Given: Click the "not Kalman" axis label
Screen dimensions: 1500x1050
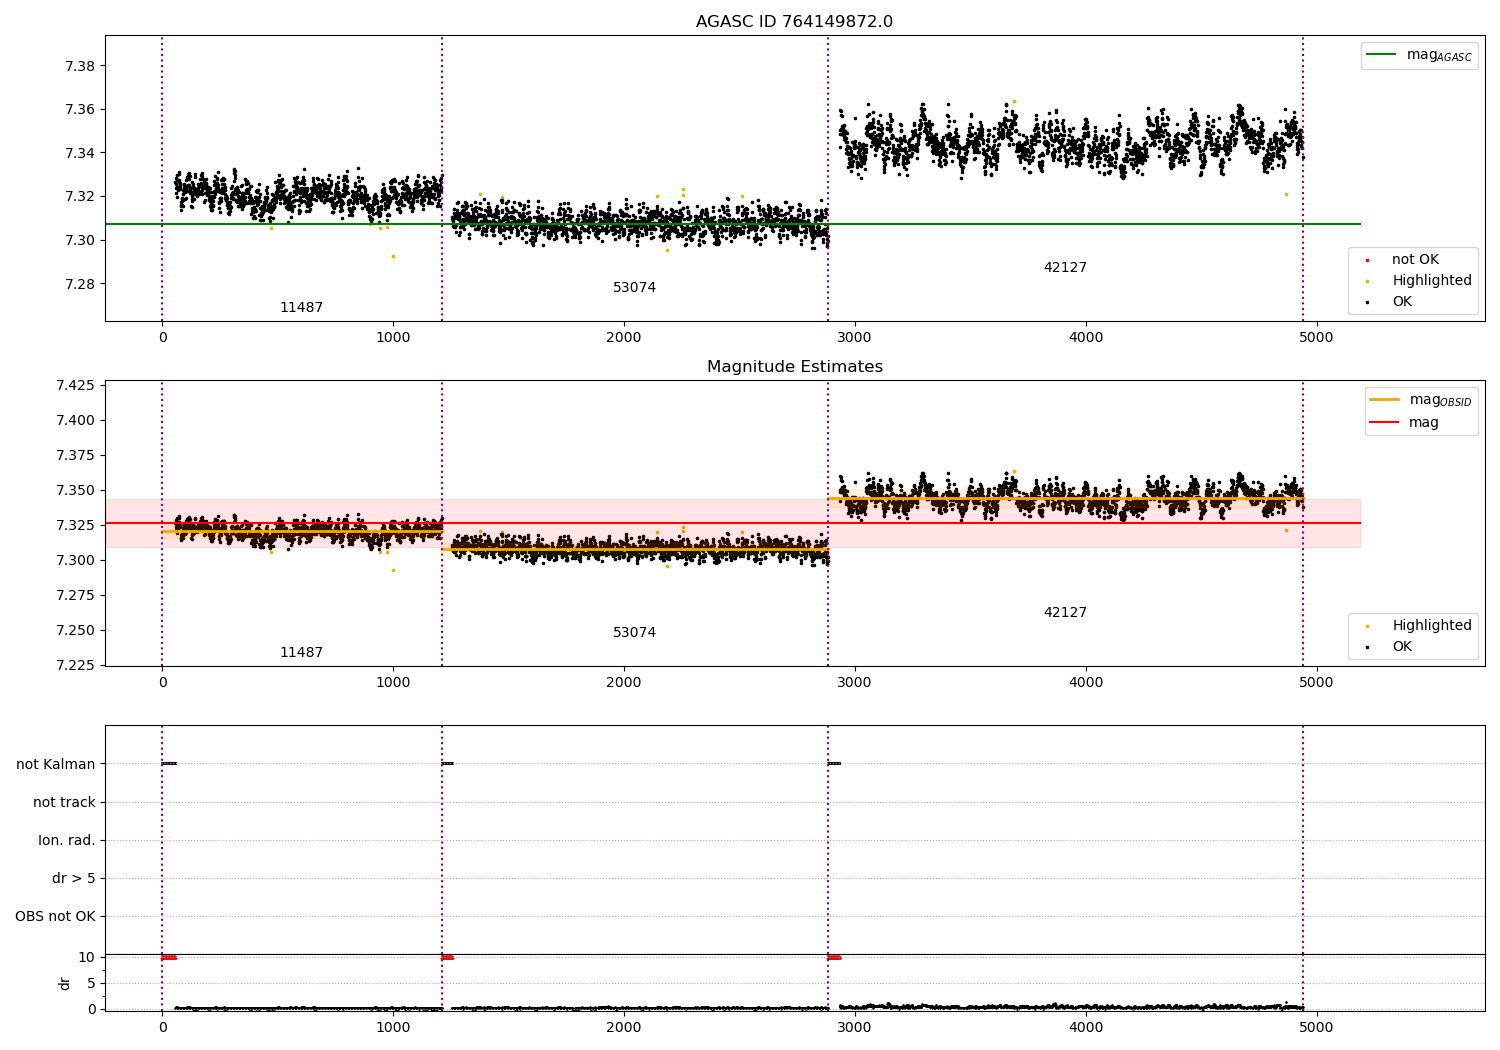Looking at the screenshot, I should point(56,765).
